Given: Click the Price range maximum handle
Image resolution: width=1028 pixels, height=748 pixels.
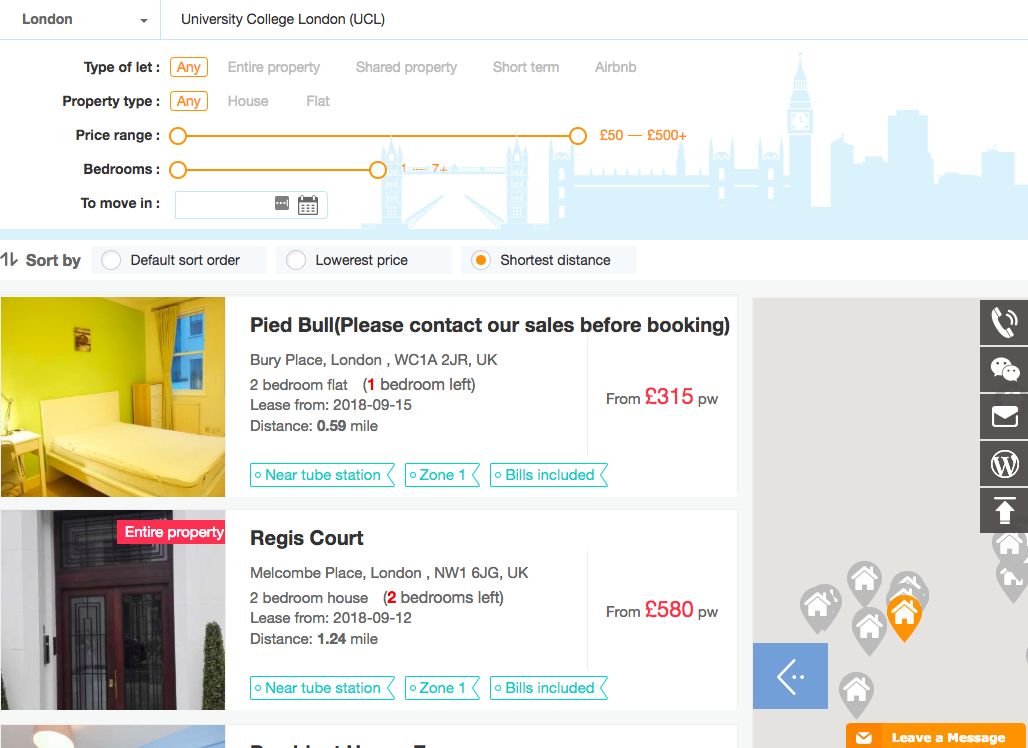Looking at the screenshot, I should tap(578, 136).
